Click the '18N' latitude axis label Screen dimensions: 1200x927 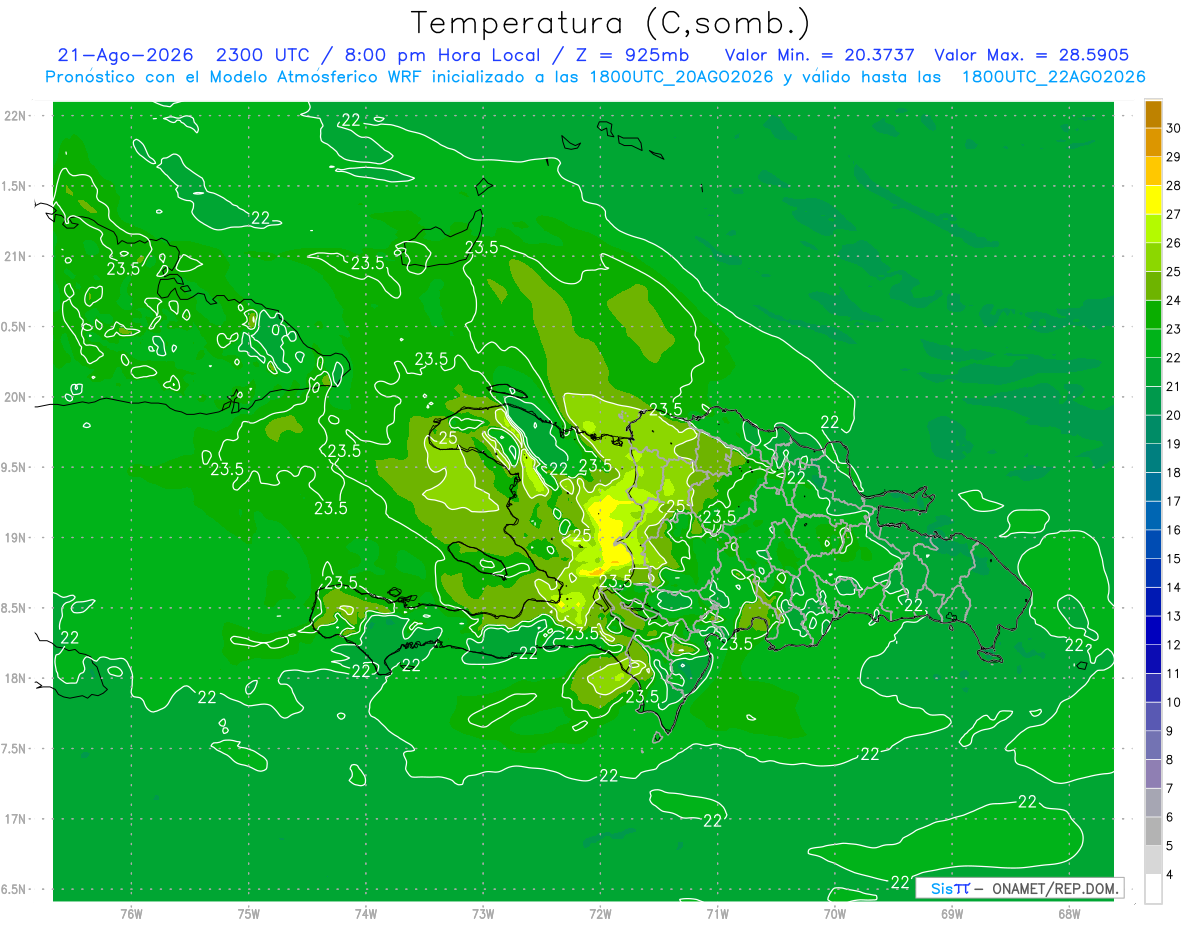pos(16,678)
